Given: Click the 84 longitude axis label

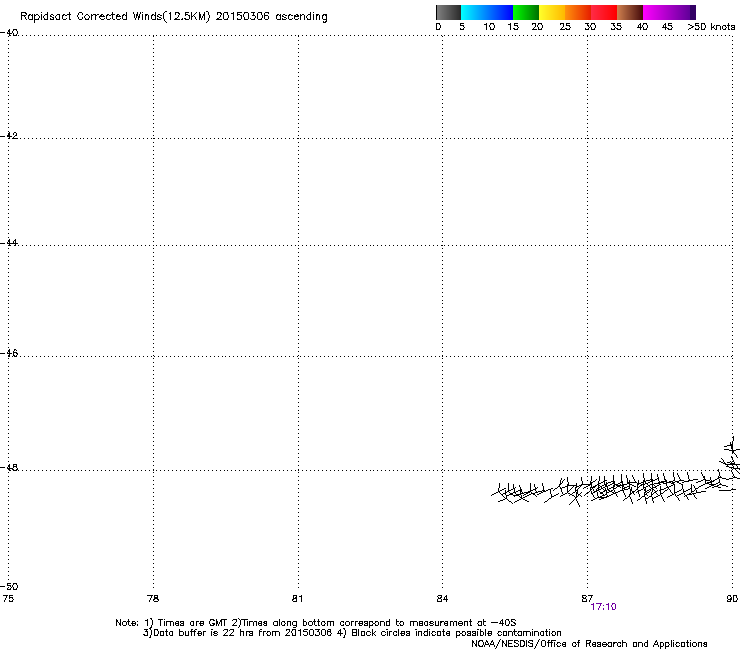Looking at the screenshot, I should click(x=442, y=599).
